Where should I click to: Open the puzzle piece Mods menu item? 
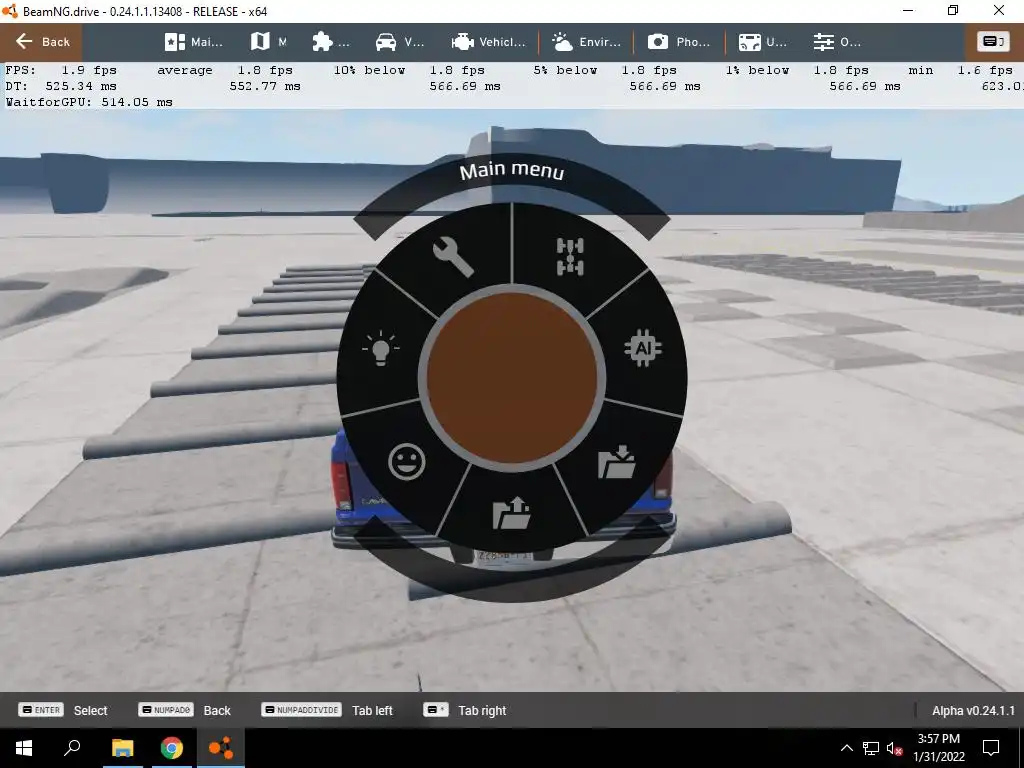coord(330,42)
